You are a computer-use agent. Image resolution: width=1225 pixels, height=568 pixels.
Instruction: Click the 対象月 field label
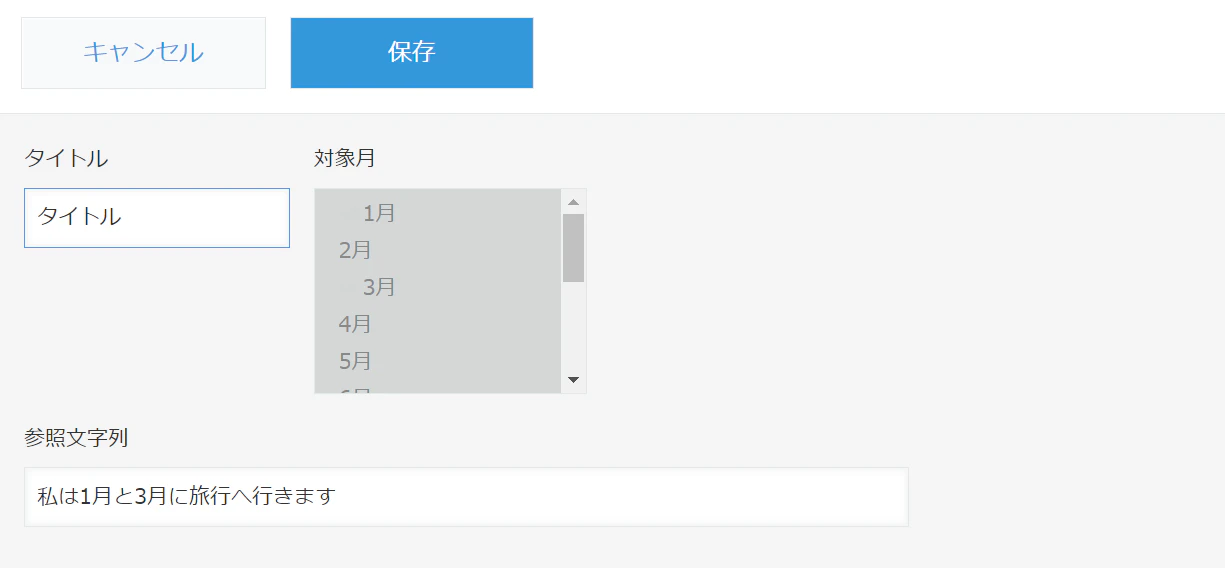[345, 158]
